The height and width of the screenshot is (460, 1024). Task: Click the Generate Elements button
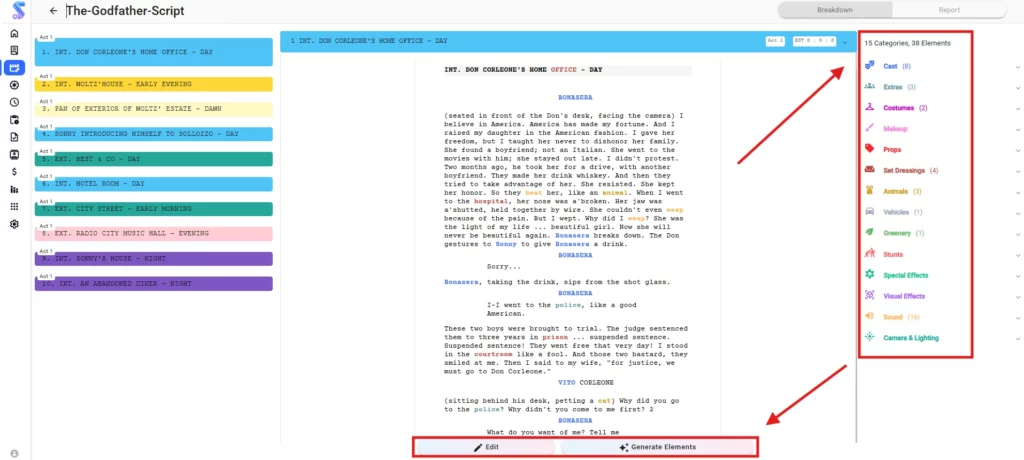658,448
